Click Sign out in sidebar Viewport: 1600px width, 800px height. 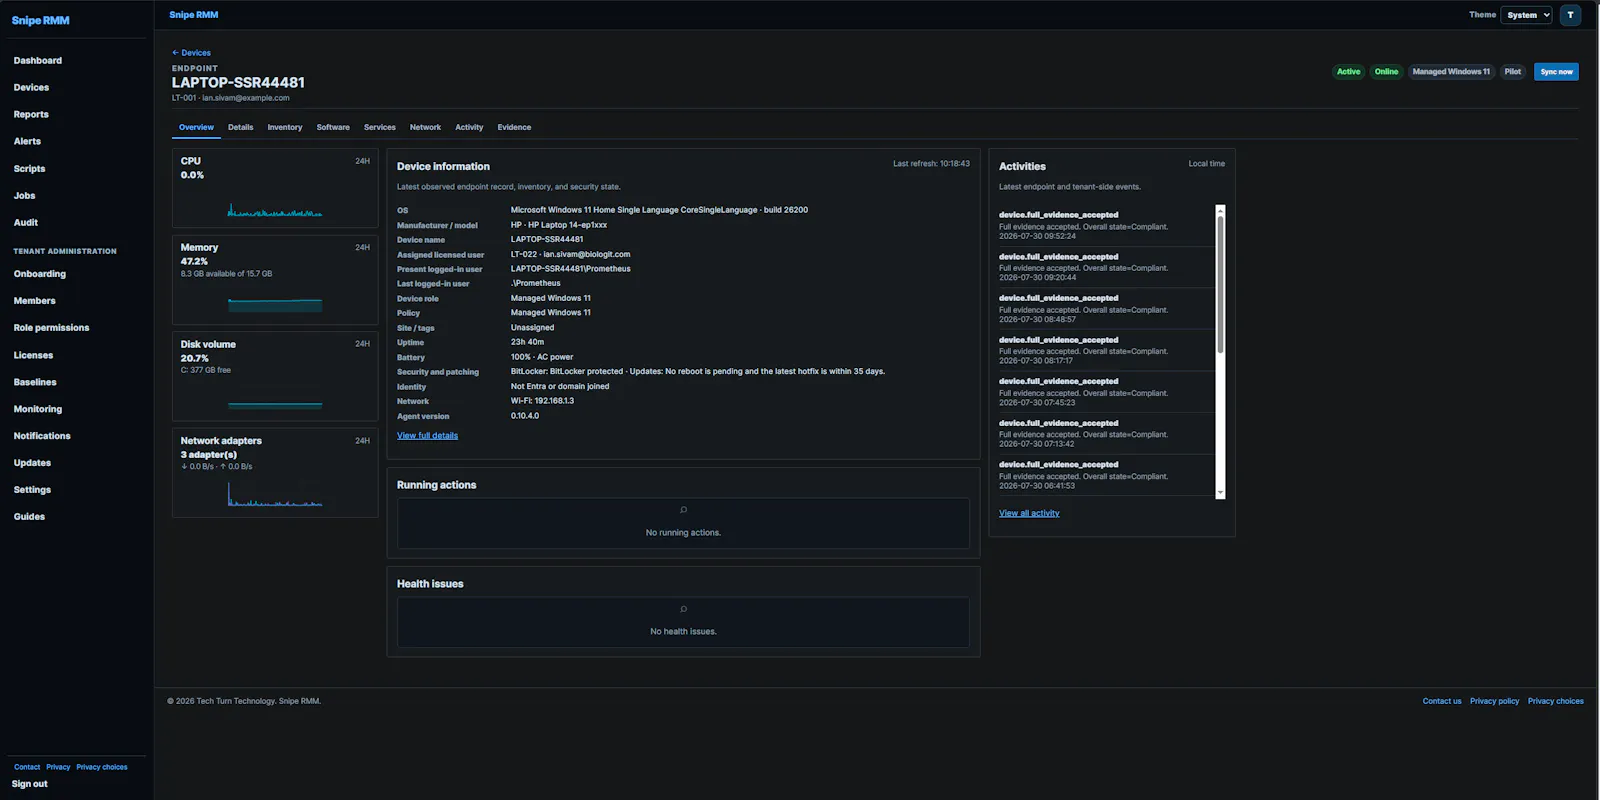30,784
